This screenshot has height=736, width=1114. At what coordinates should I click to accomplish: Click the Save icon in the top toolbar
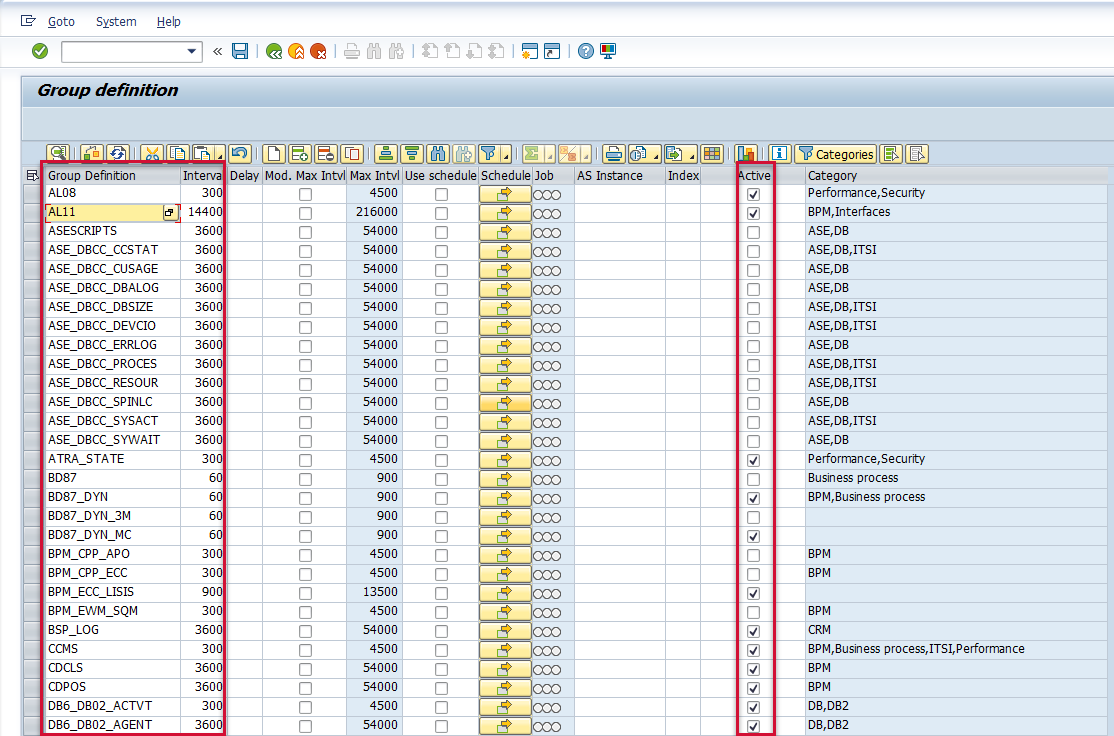pyautogui.click(x=240, y=51)
